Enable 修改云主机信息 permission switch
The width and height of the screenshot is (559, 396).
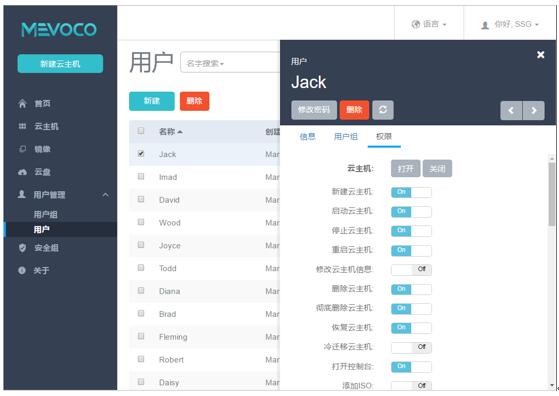coord(411,270)
